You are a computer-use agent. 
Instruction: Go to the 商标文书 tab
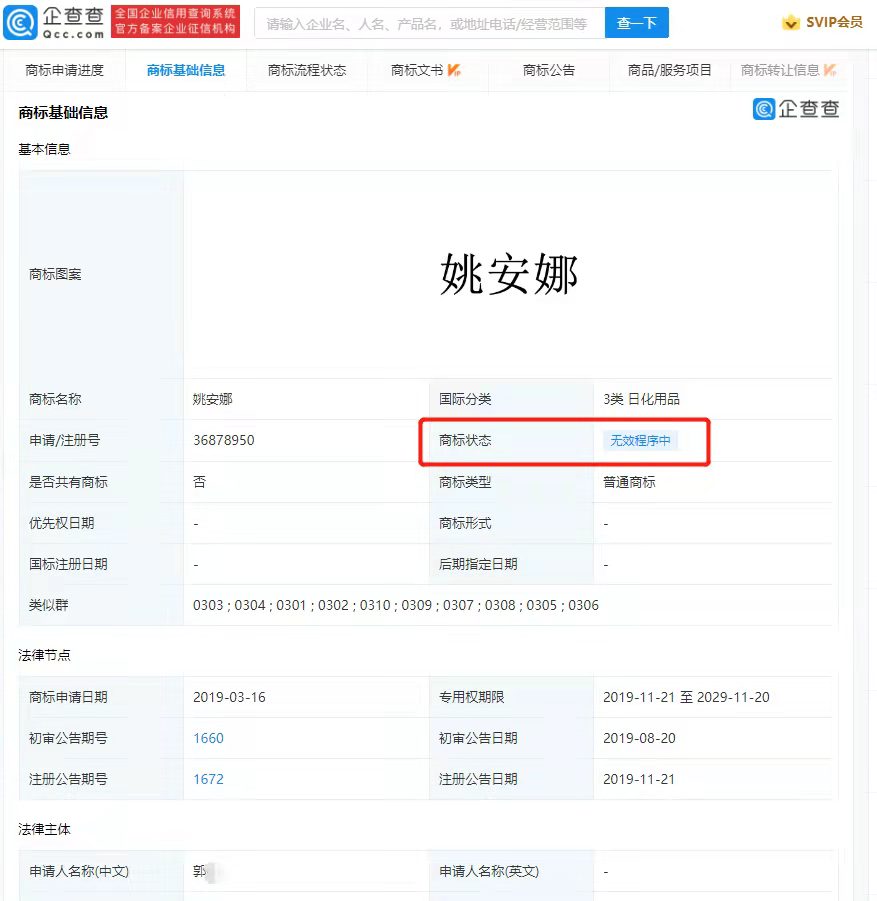pyautogui.click(x=417, y=70)
